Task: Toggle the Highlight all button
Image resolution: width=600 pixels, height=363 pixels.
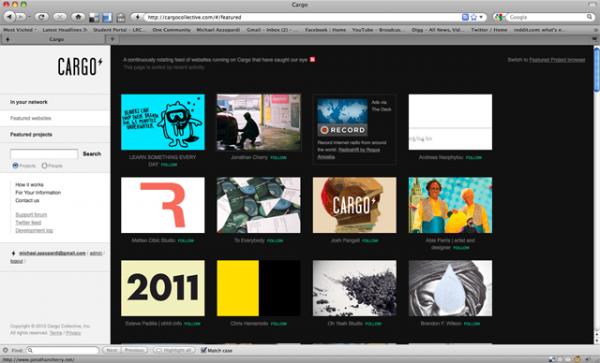Action: coord(174,350)
